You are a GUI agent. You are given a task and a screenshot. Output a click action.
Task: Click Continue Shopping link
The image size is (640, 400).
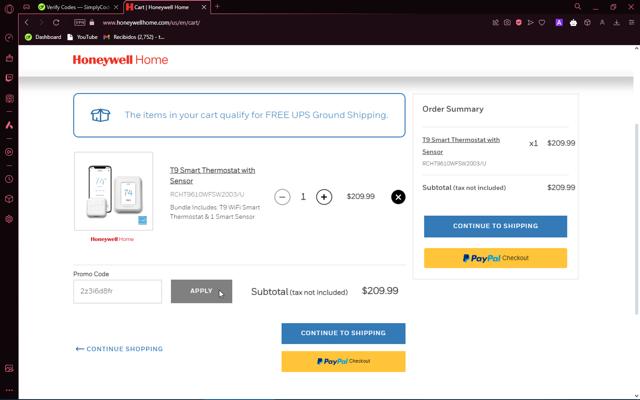(x=119, y=349)
